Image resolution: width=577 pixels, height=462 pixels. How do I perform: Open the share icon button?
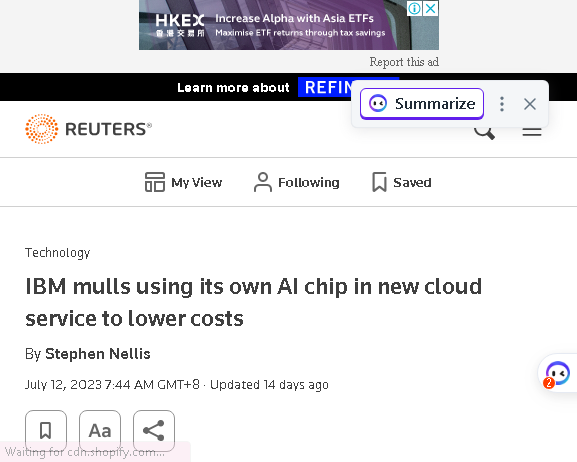[154, 430]
